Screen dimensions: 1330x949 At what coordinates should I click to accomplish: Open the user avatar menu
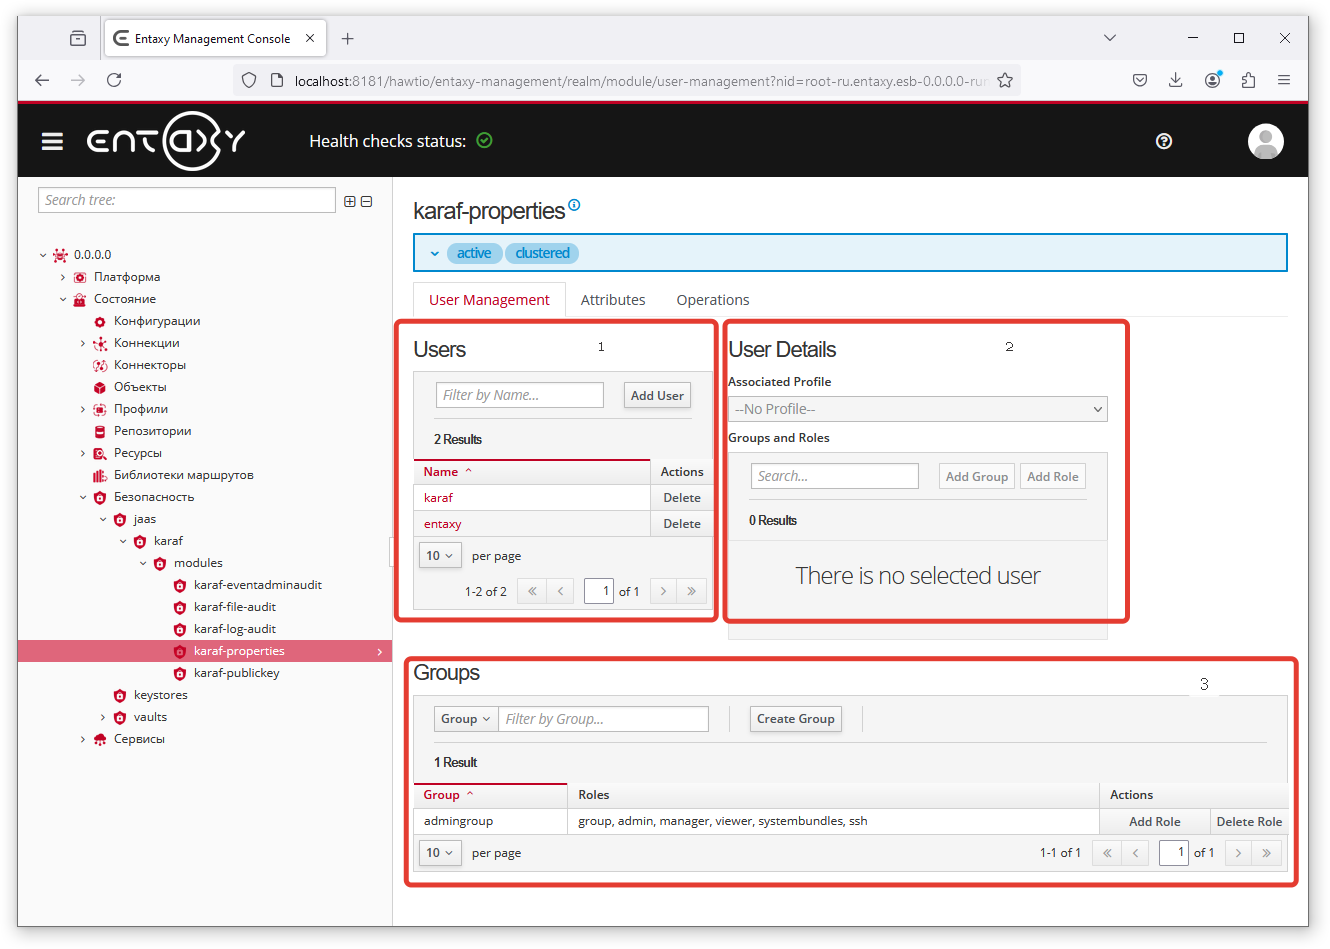1266,141
